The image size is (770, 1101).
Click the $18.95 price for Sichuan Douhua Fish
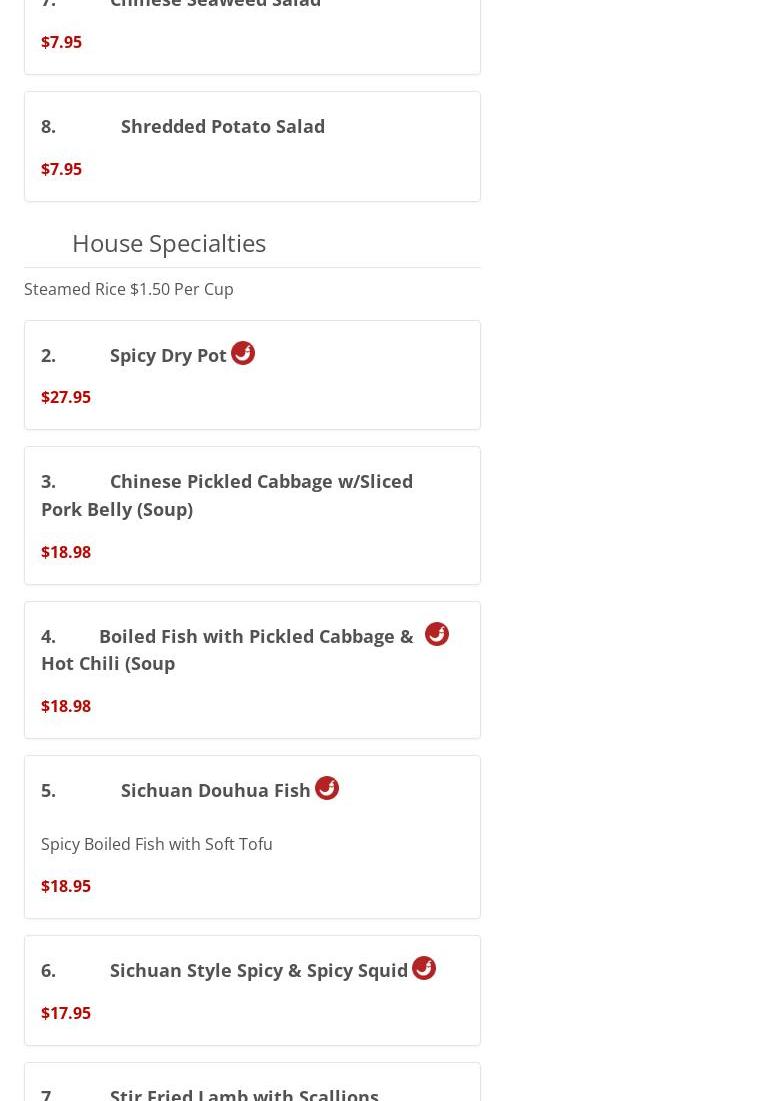pyautogui.click(x=66, y=885)
